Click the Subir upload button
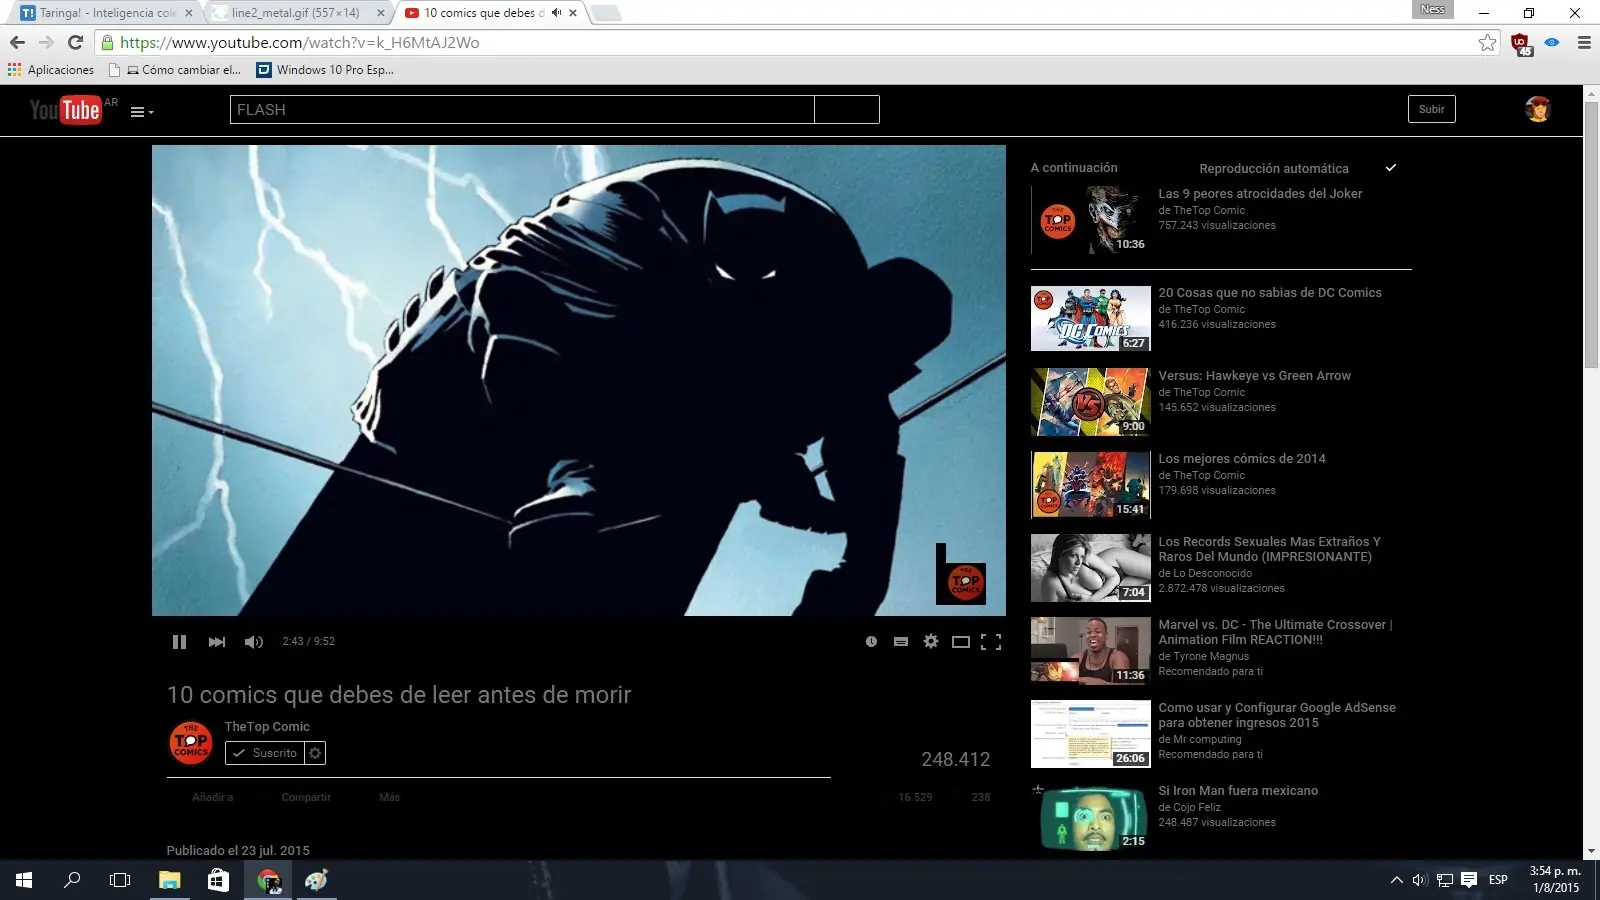 [x=1431, y=109]
